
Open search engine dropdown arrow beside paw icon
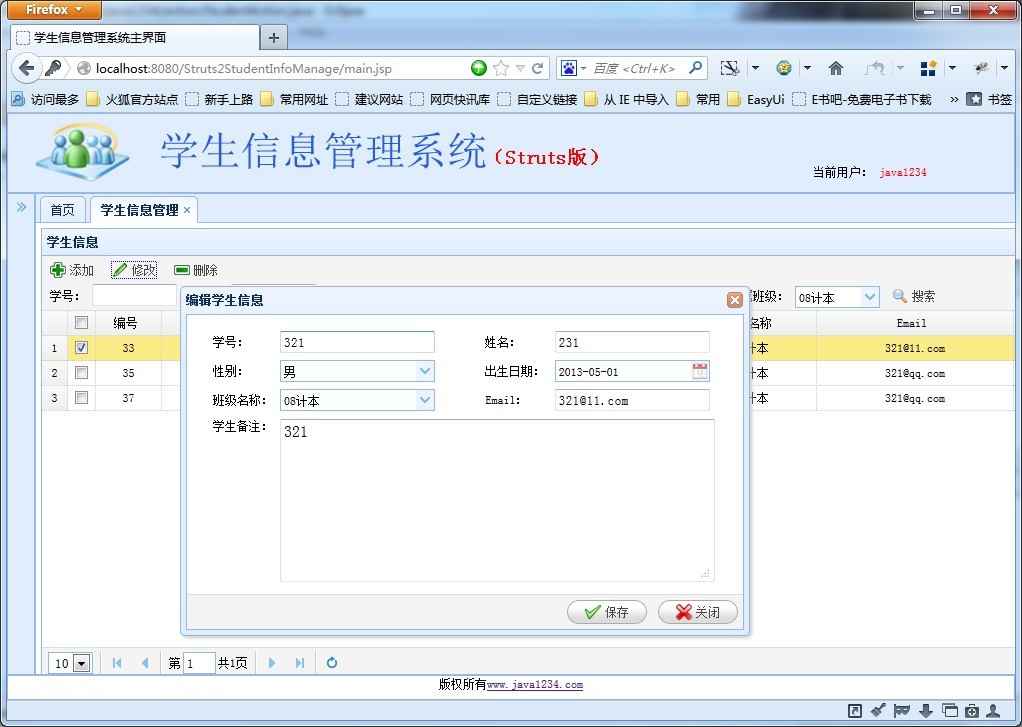tap(583, 68)
